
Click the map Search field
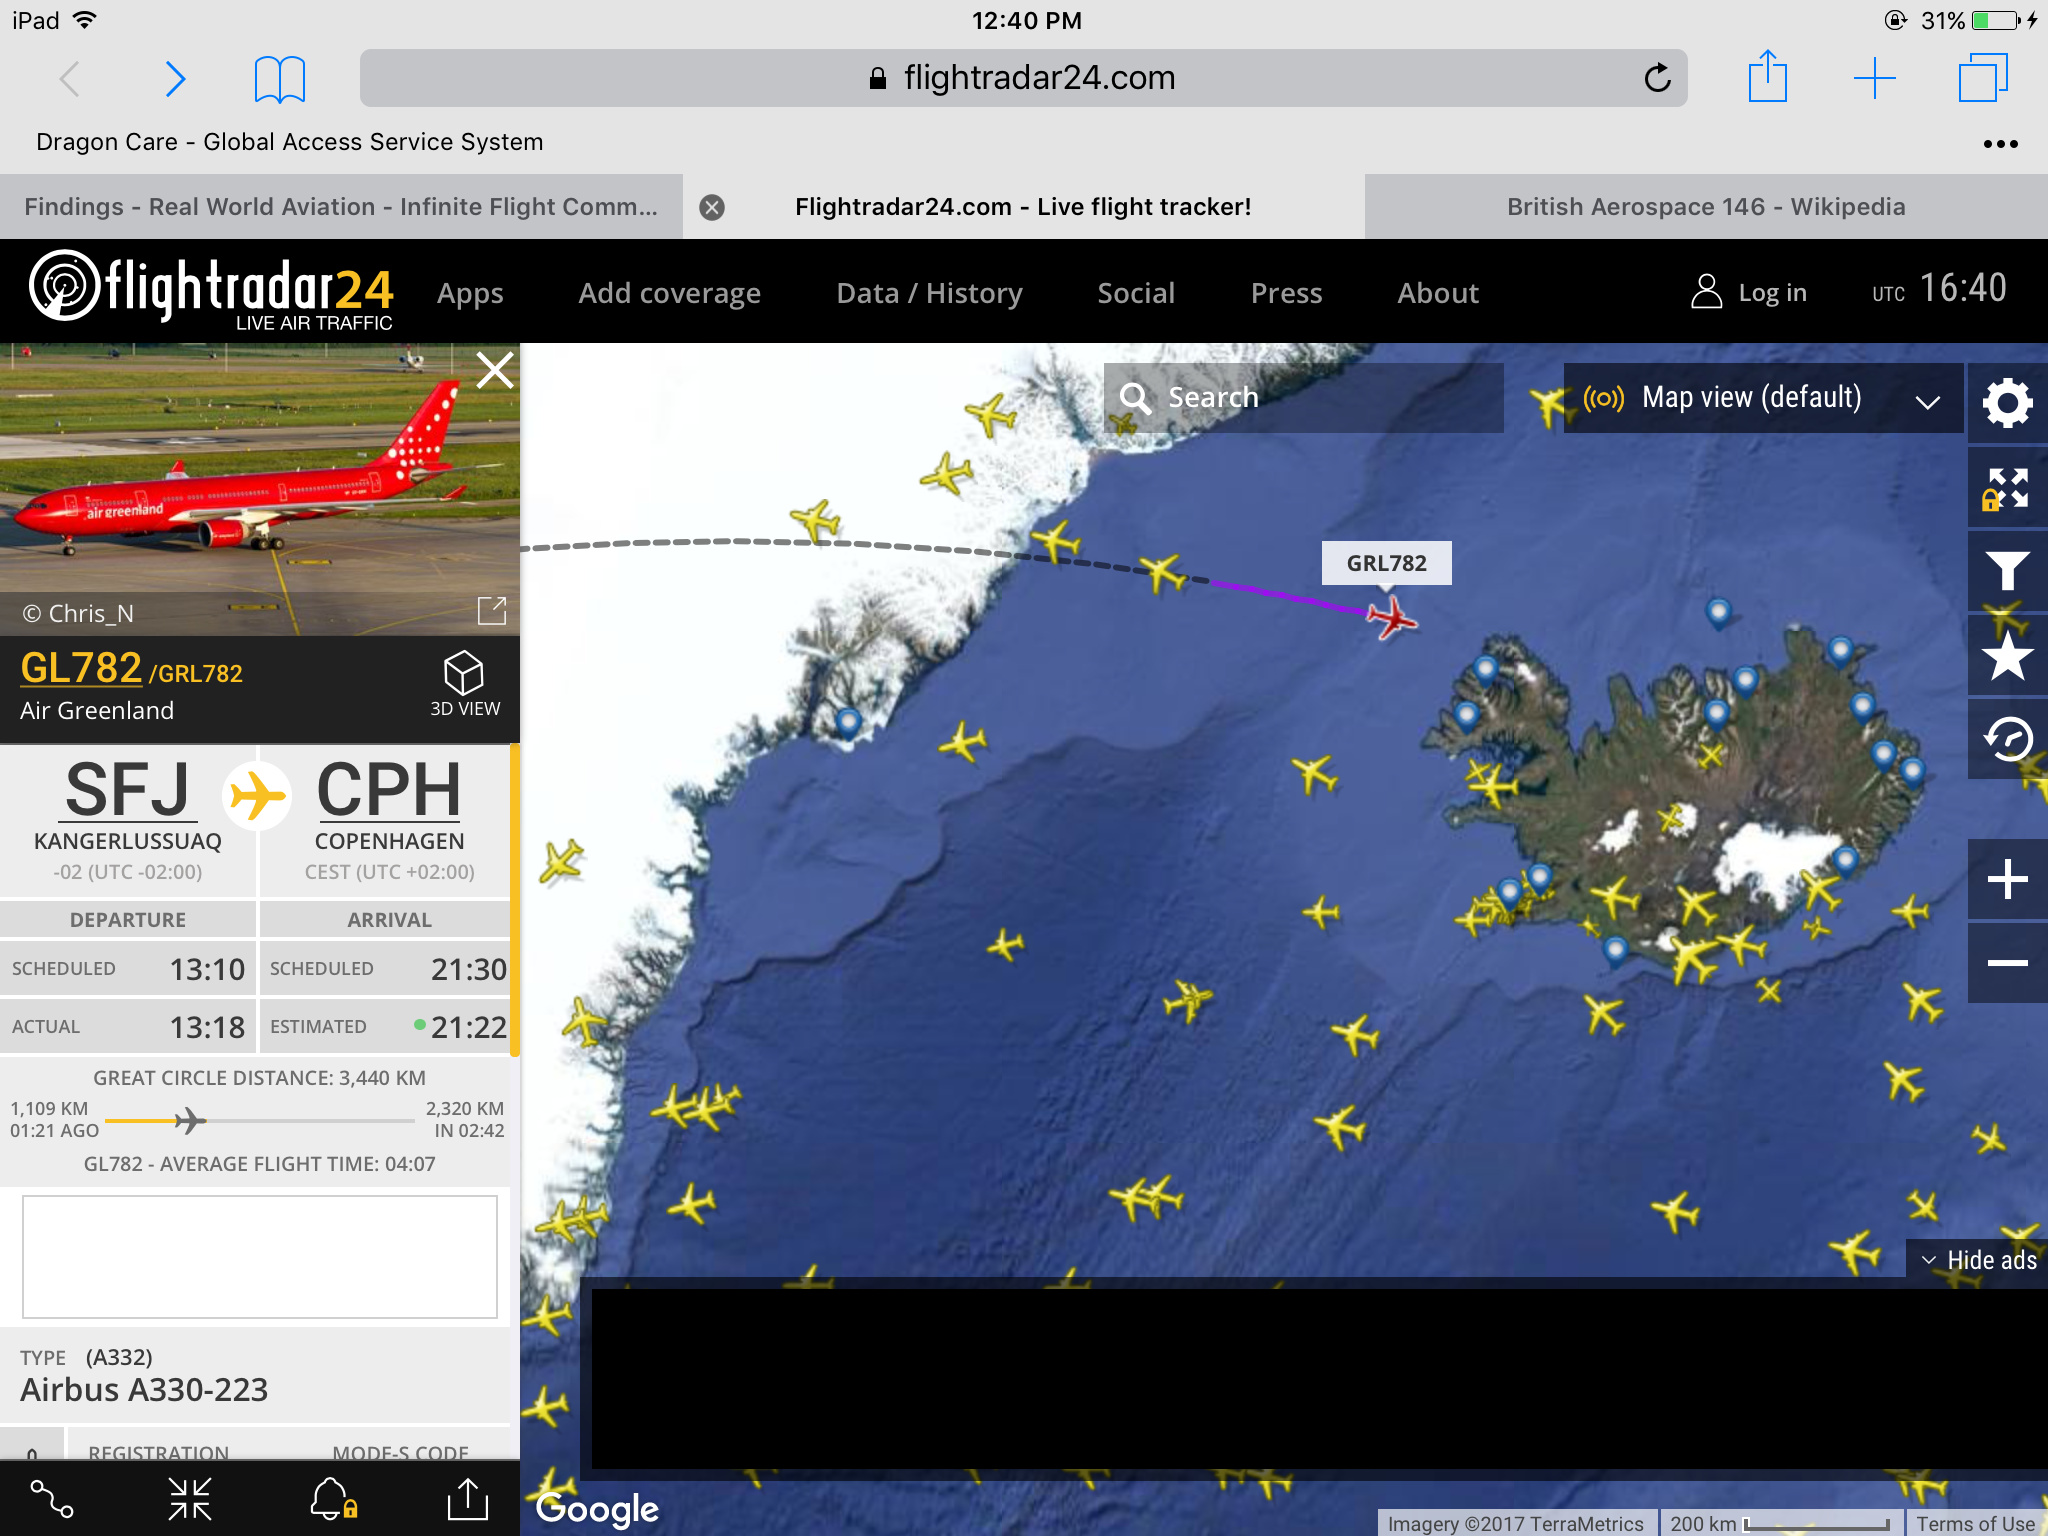click(x=1304, y=398)
